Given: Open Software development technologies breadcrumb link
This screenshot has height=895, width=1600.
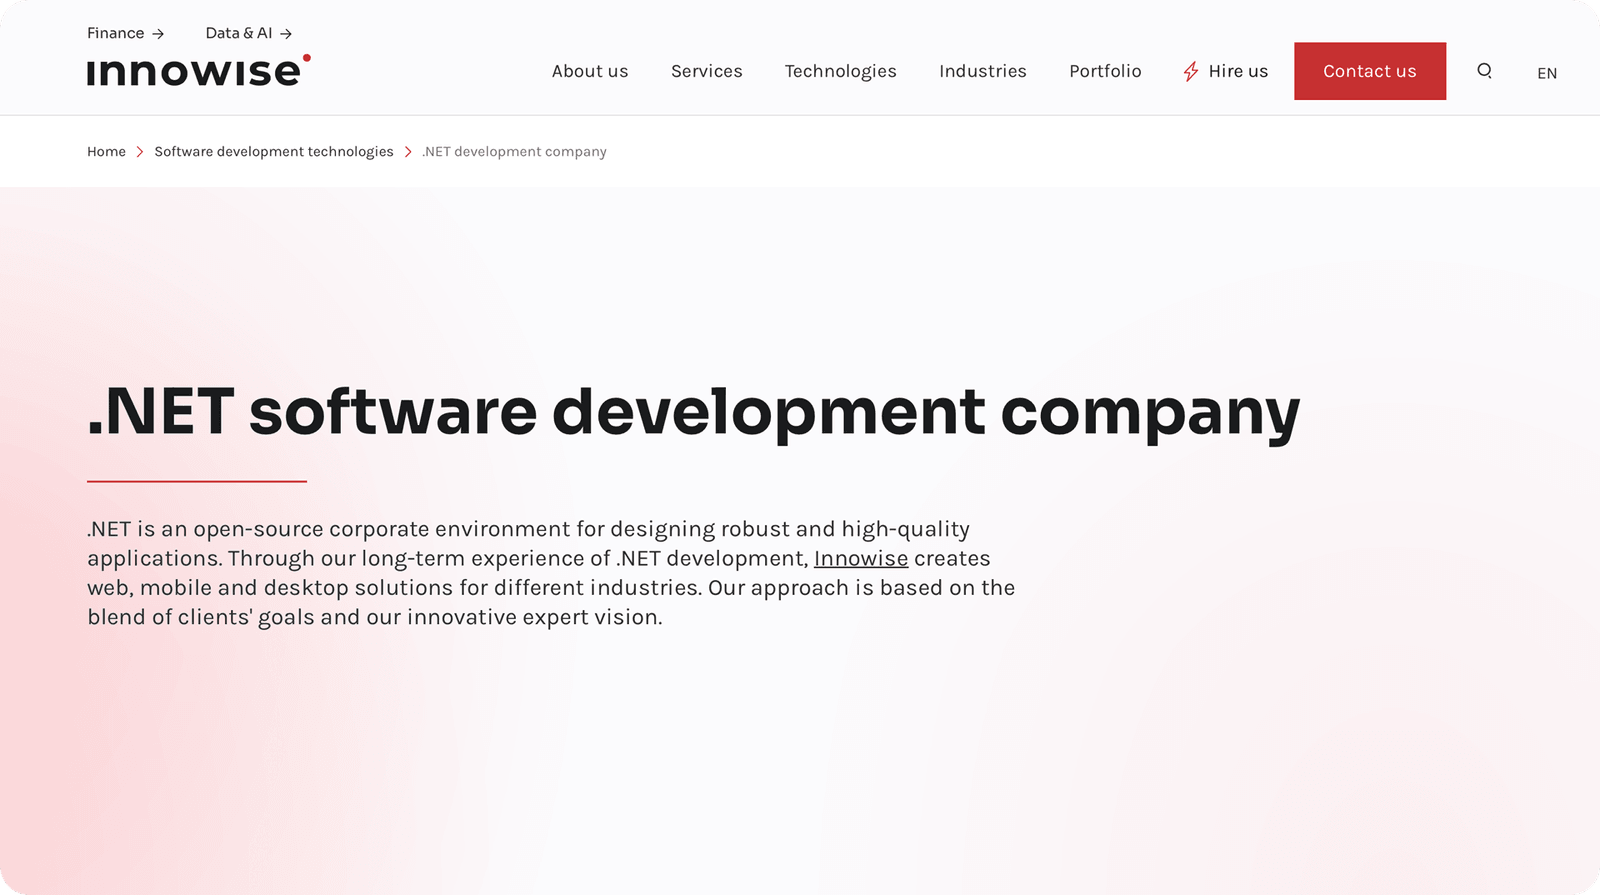Looking at the screenshot, I should (273, 152).
